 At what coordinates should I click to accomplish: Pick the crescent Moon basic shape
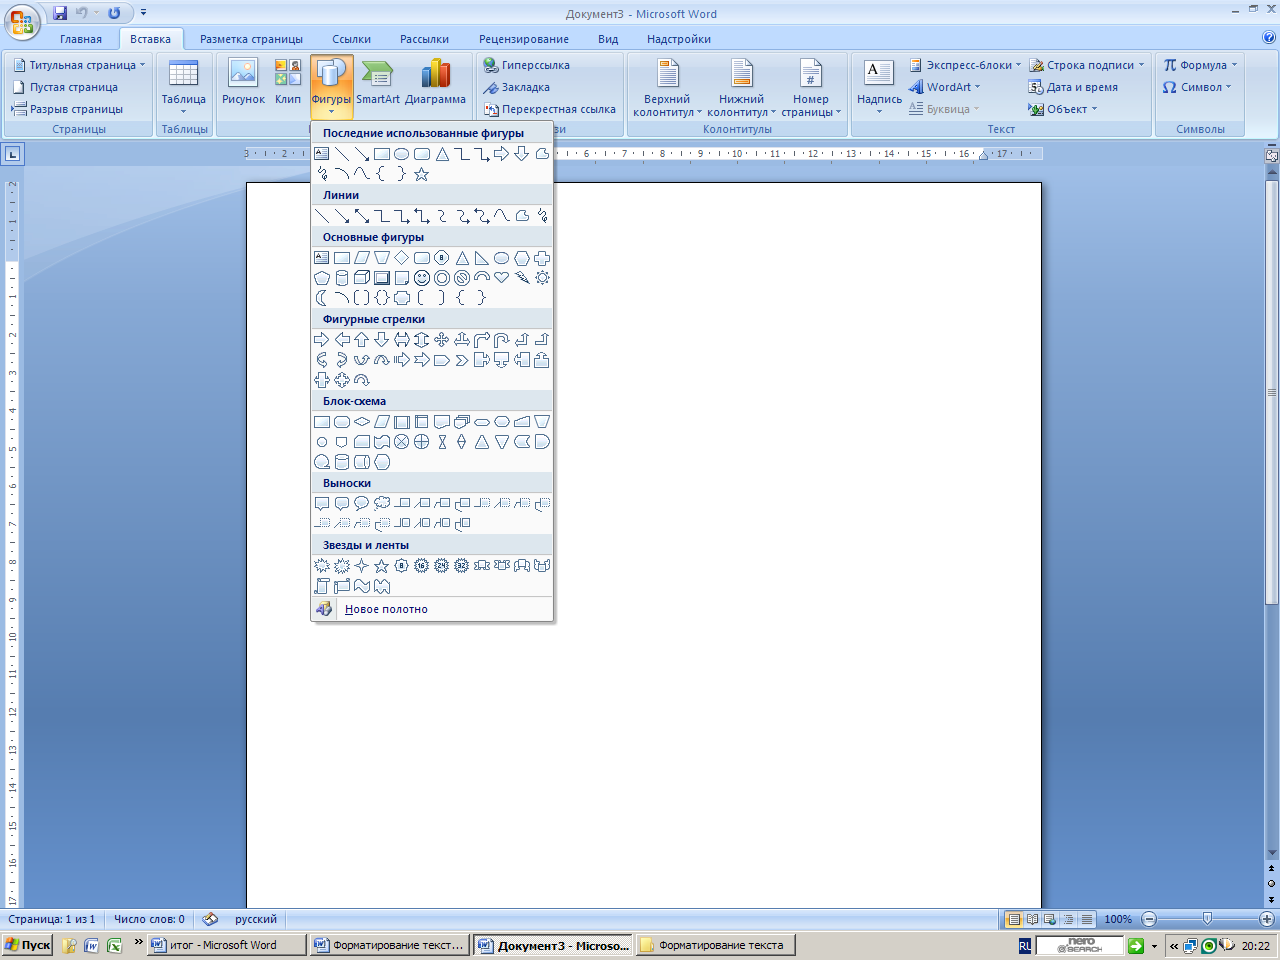tap(322, 298)
